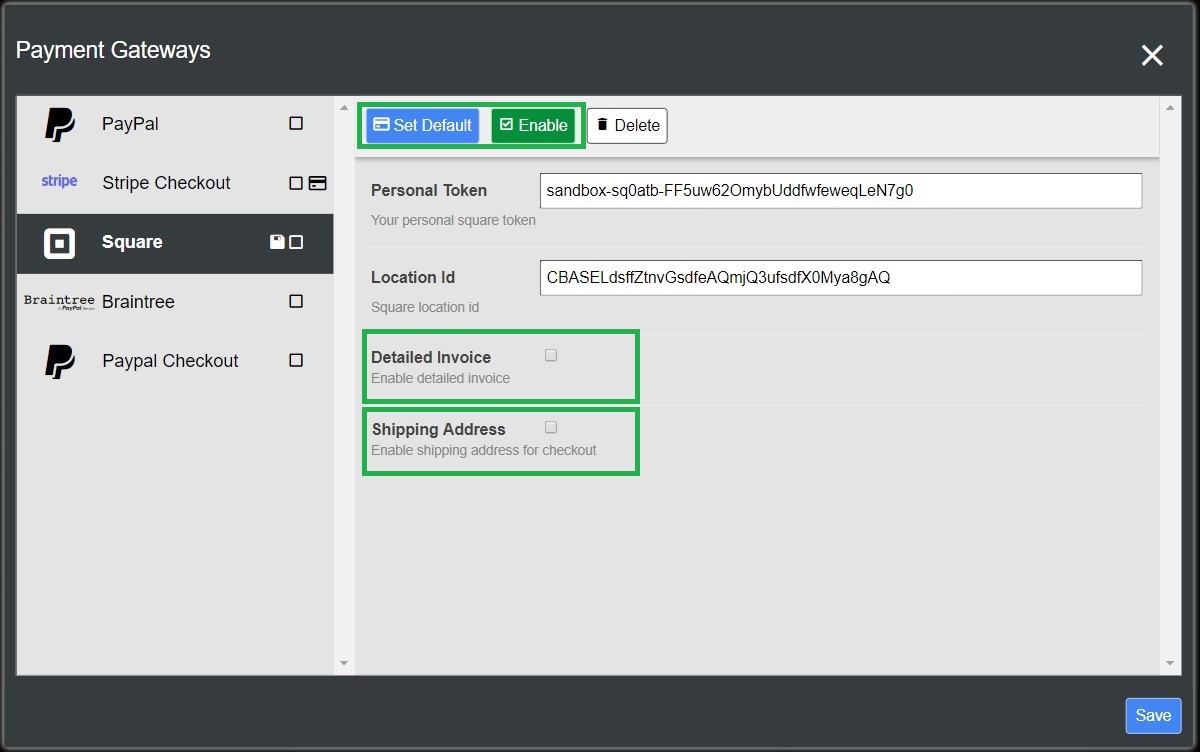Enable the Shipping Address checkbox
This screenshot has width=1200, height=752.
551,427
